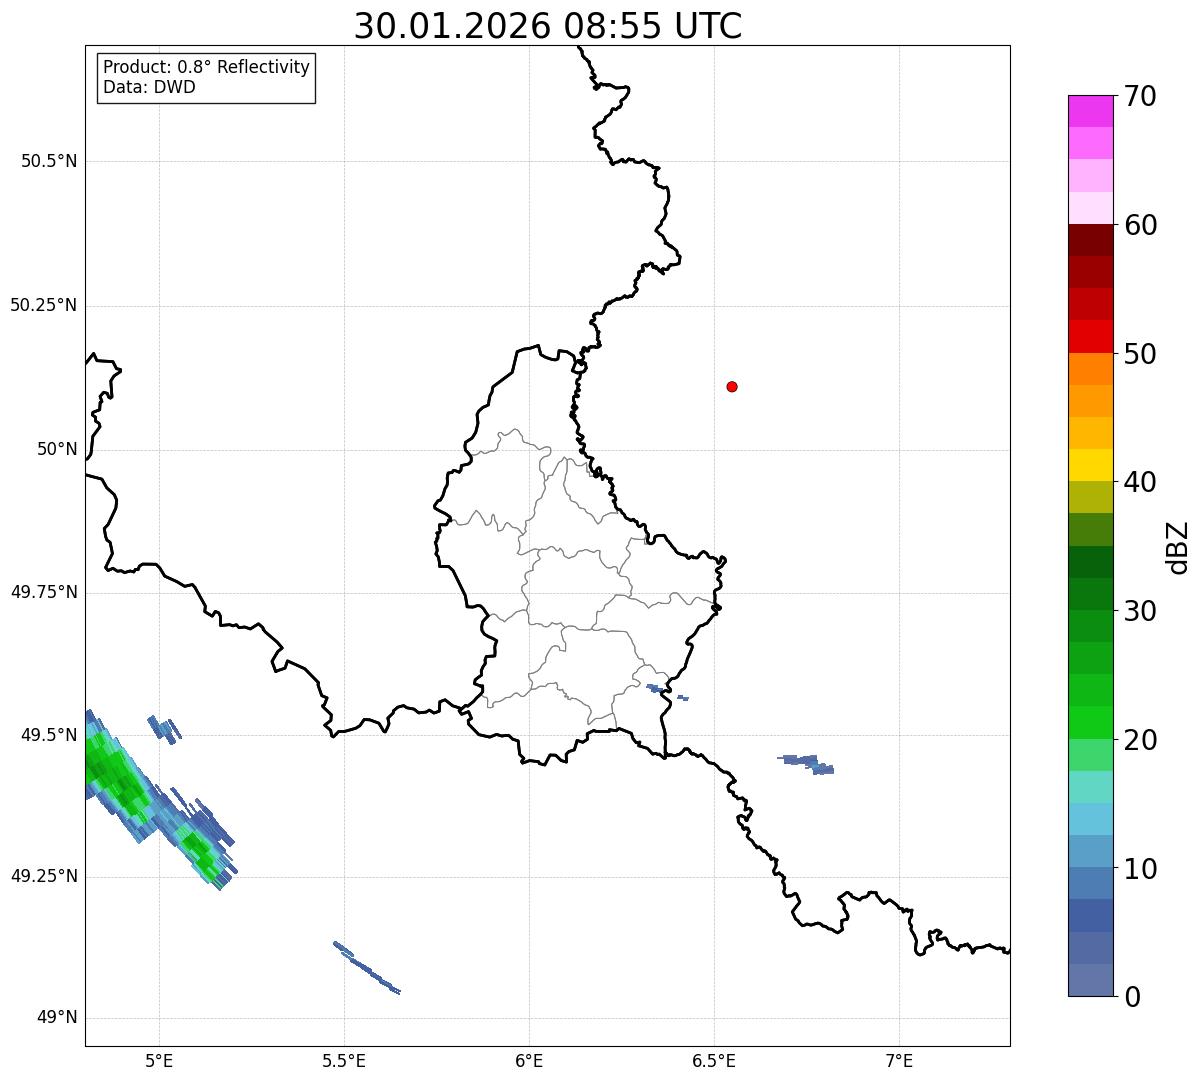
Task: Click the colorbar tick label 0
Action: 1132,997
